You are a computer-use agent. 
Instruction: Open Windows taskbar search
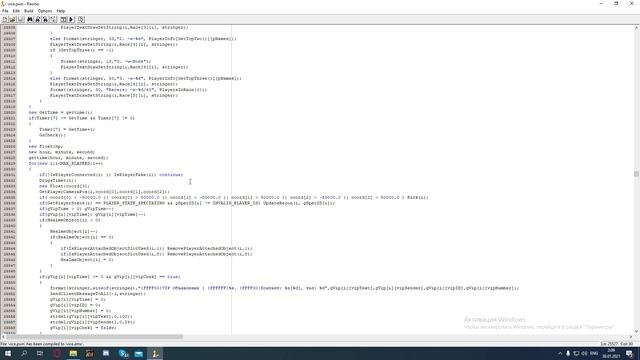(24, 353)
